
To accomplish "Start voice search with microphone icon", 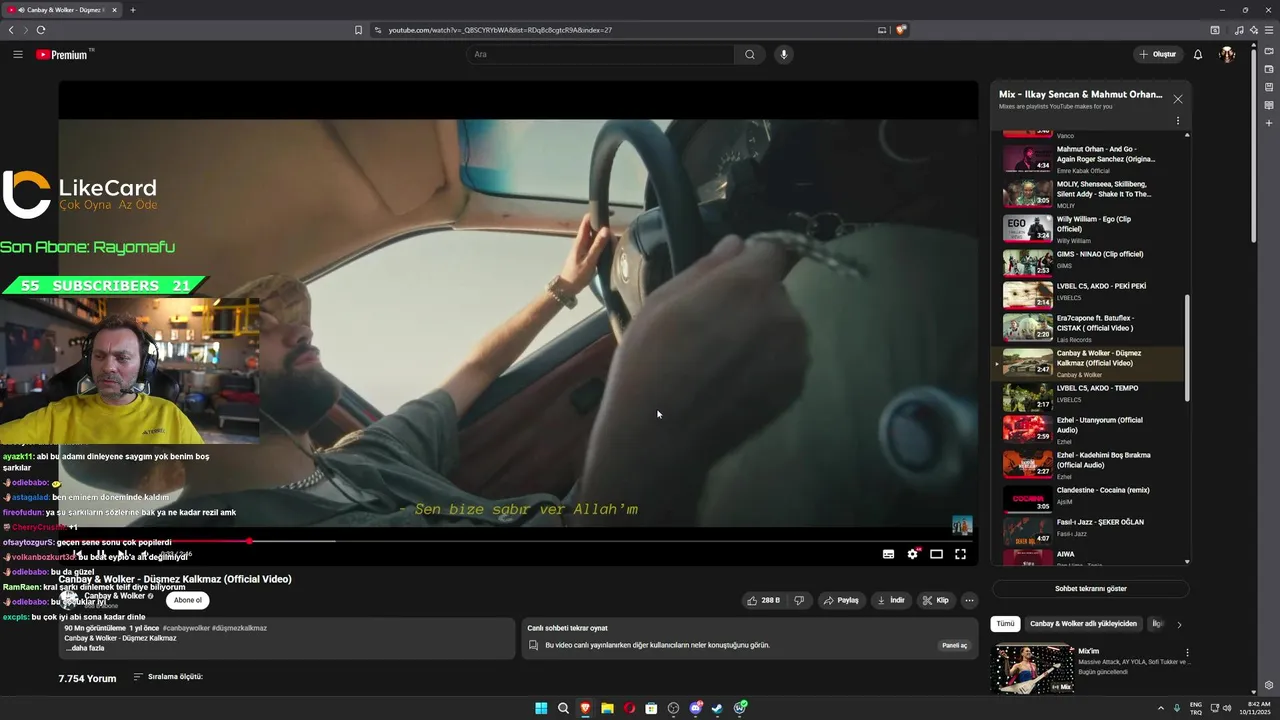I will (784, 54).
